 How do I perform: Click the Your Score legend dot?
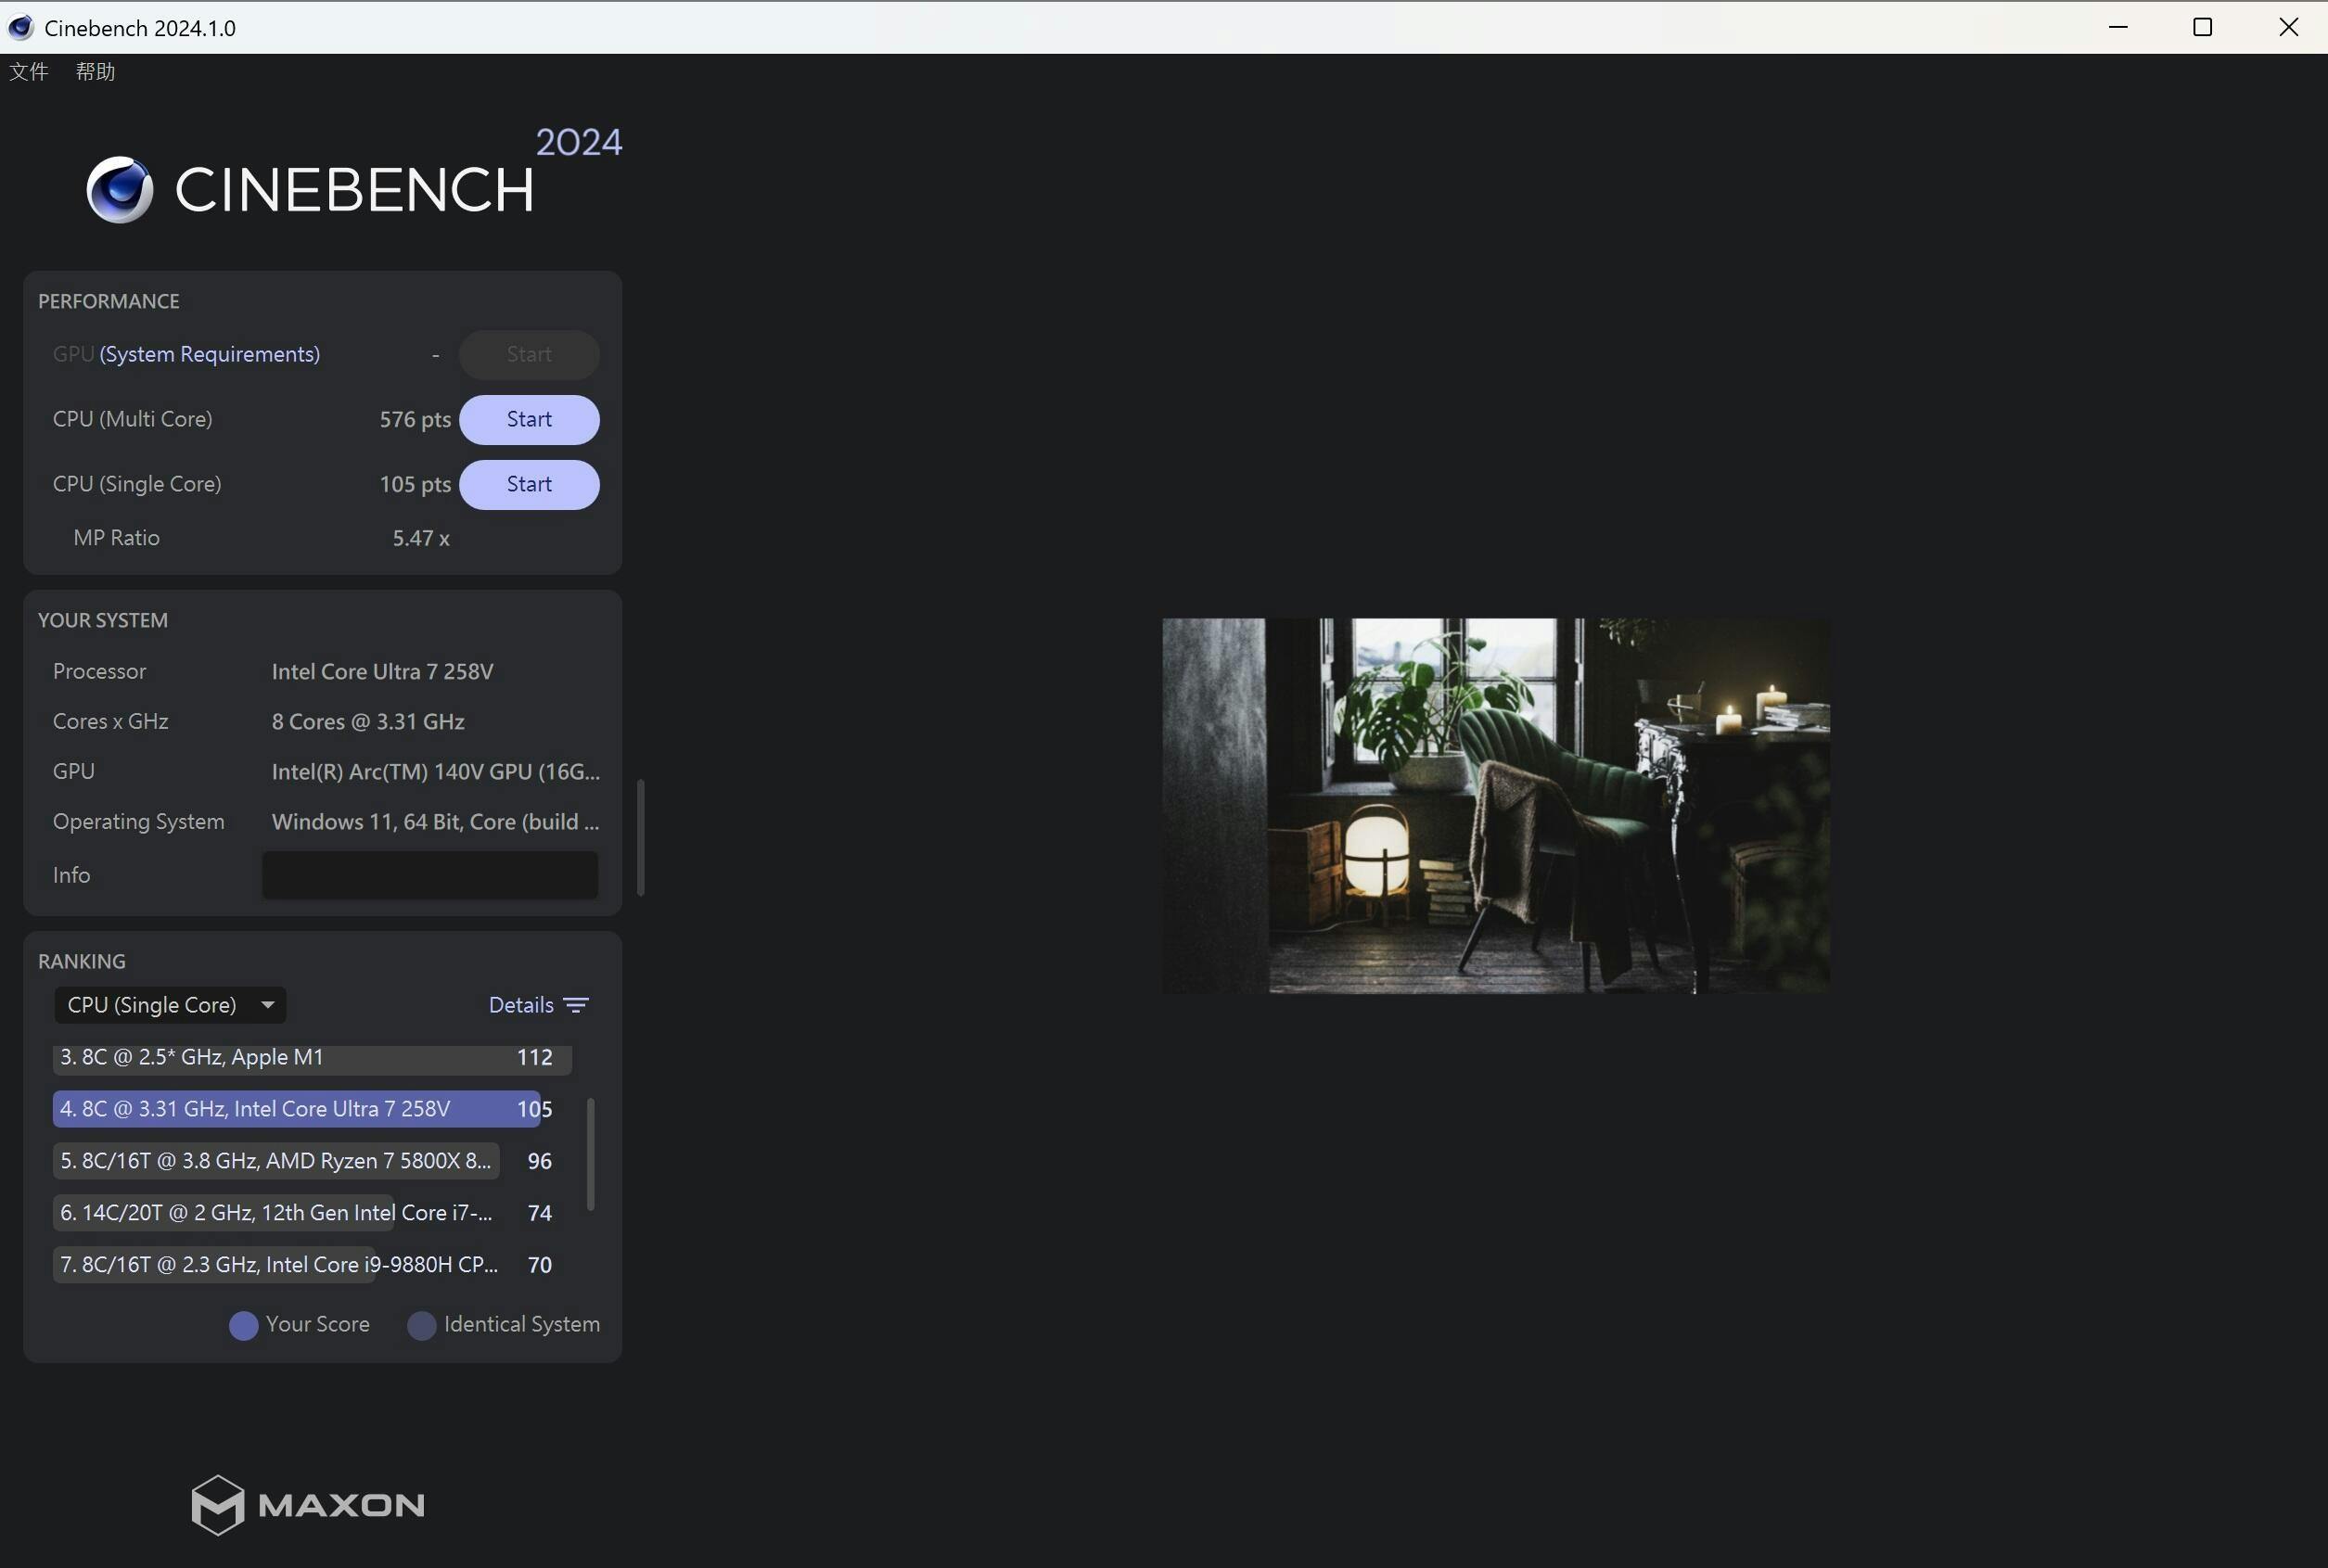(243, 1325)
